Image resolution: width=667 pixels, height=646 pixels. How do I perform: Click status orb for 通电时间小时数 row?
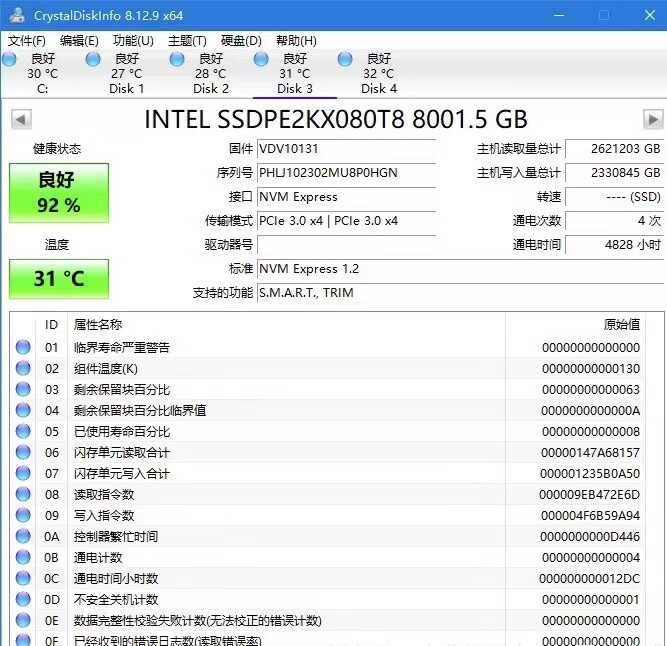click(x=23, y=578)
